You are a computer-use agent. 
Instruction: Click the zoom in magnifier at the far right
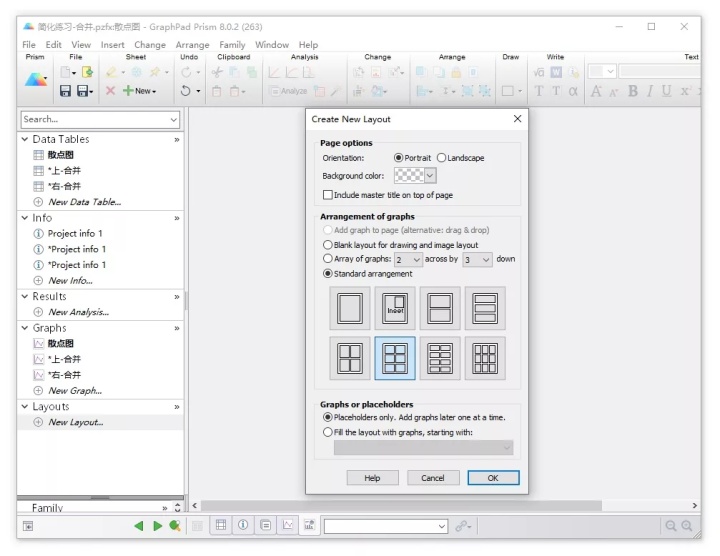point(687,526)
